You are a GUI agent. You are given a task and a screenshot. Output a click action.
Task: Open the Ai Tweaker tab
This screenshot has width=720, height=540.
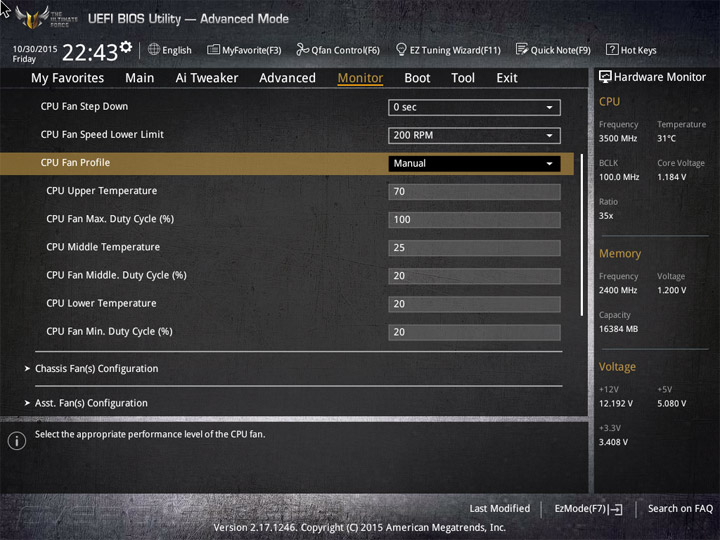click(x=207, y=78)
